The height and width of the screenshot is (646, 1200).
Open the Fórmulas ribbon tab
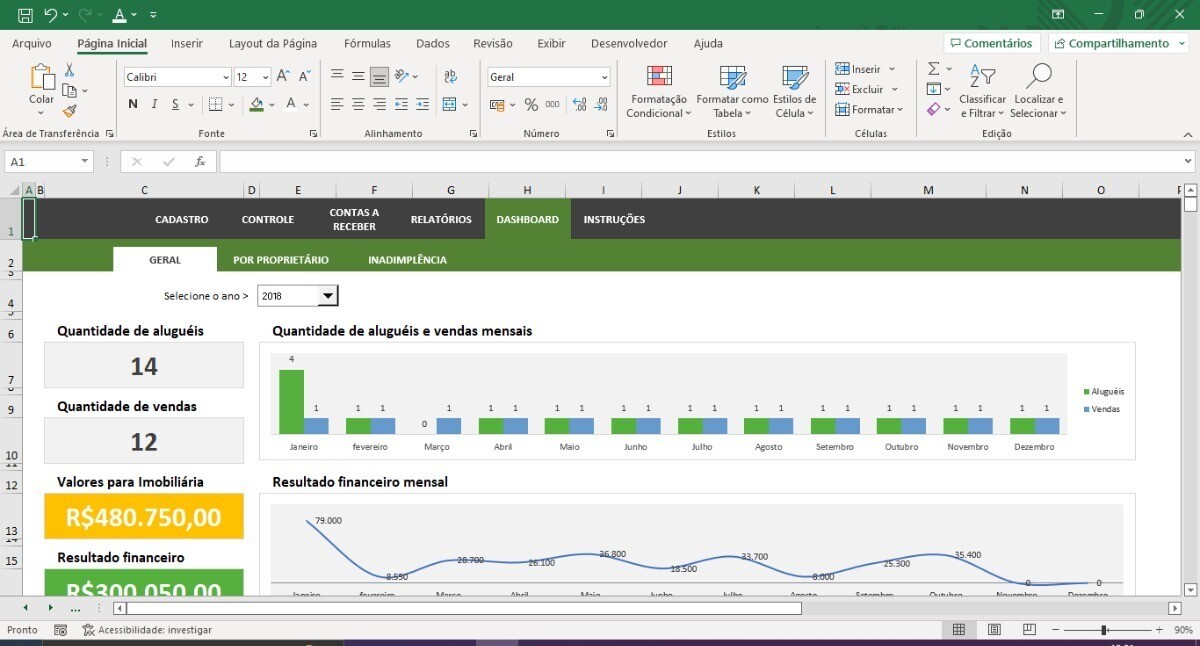pyautogui.click(x=367, y=44)
